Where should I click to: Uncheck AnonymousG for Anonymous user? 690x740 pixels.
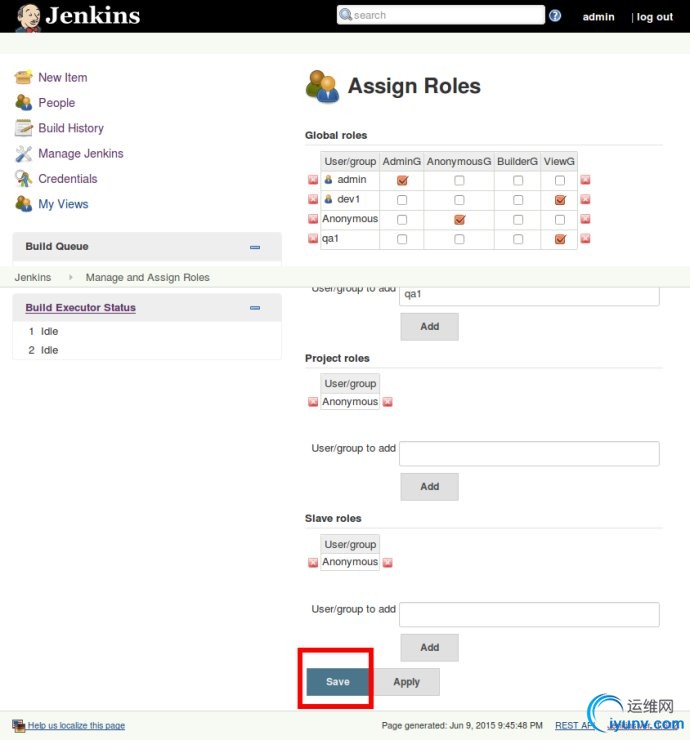(459, 219)
